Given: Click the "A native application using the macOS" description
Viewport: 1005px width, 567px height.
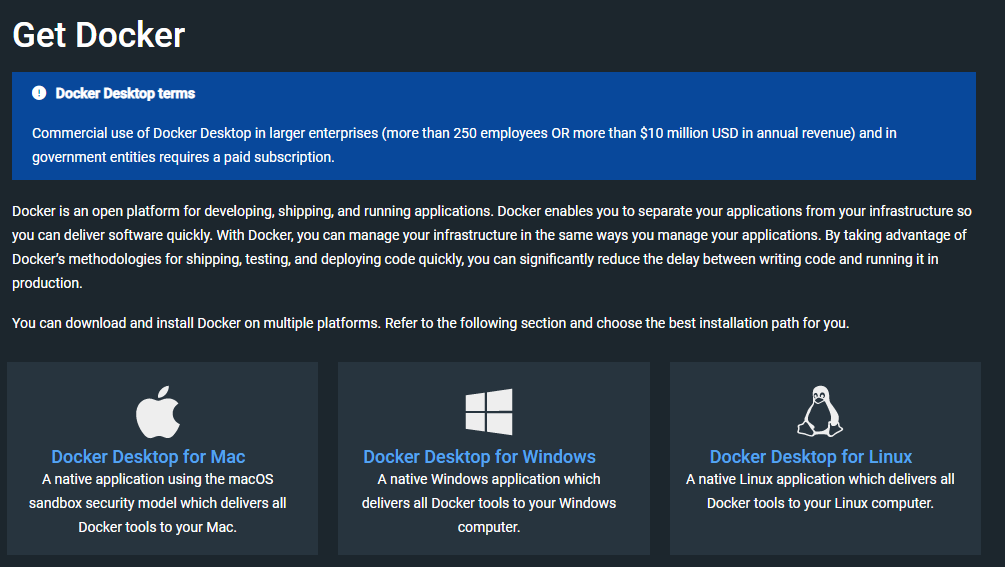Looking at the screenshot, I should tap(158, 503).
